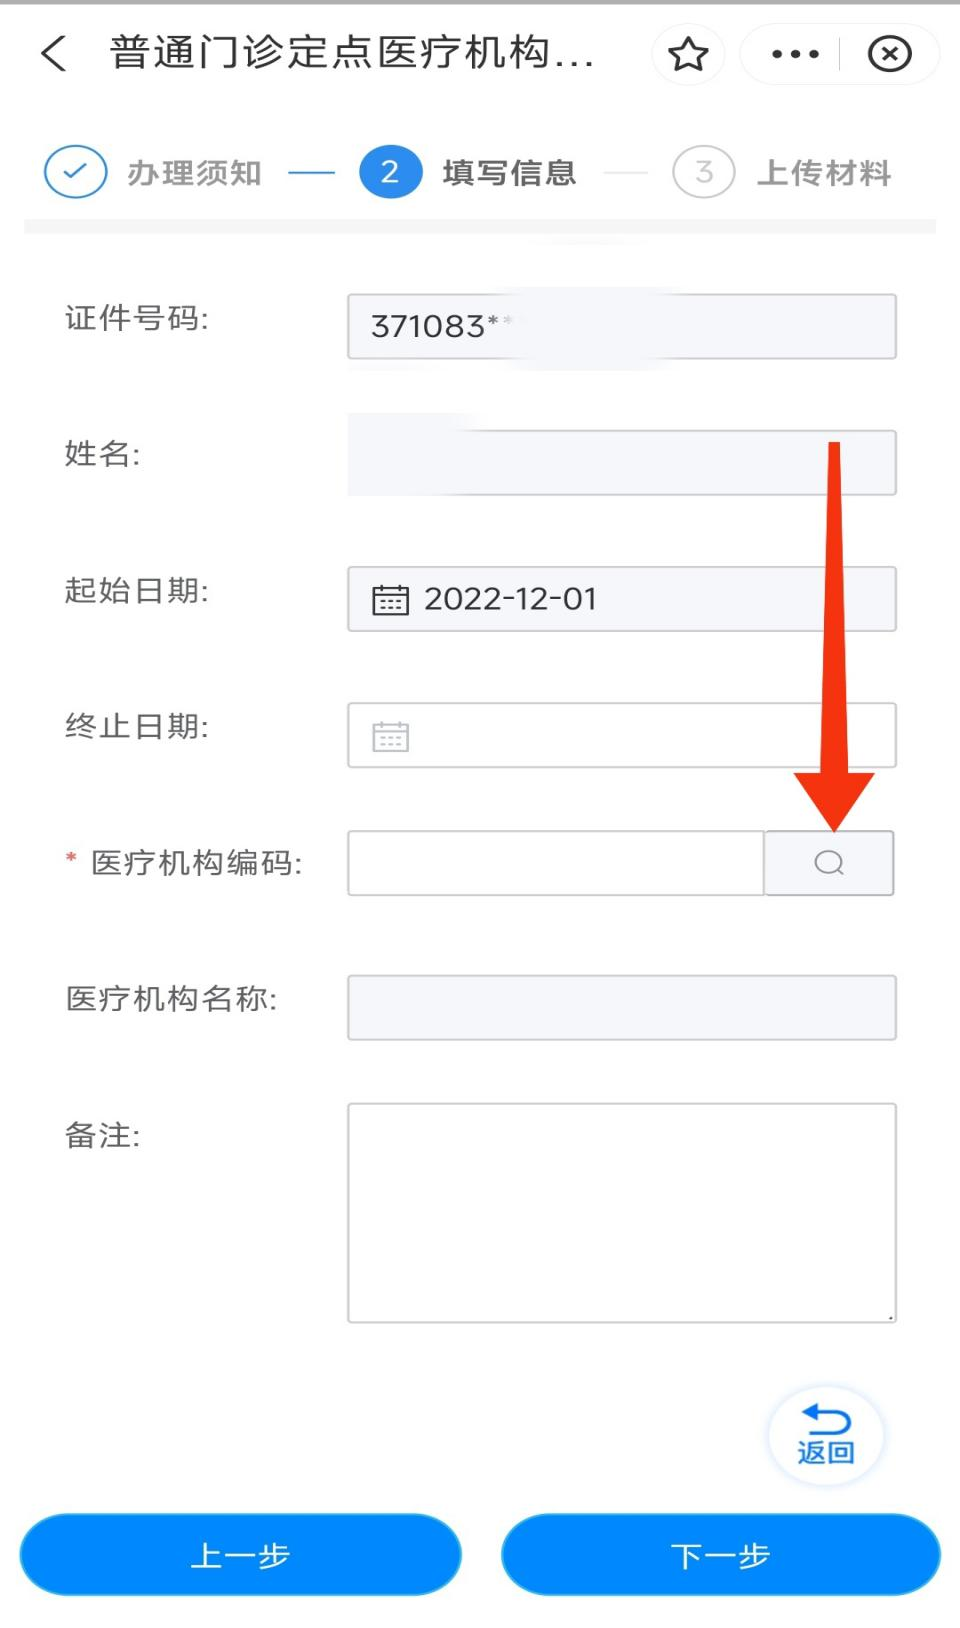Close the mini program with X icon
This screenshot has height=1628, width=960.
[889, 54]
